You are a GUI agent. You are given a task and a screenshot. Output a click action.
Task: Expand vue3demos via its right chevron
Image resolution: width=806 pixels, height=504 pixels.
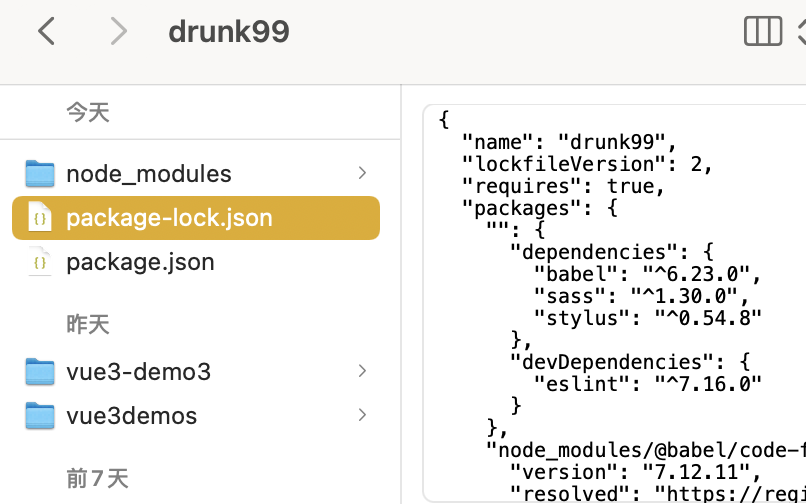tap(362, 416)
